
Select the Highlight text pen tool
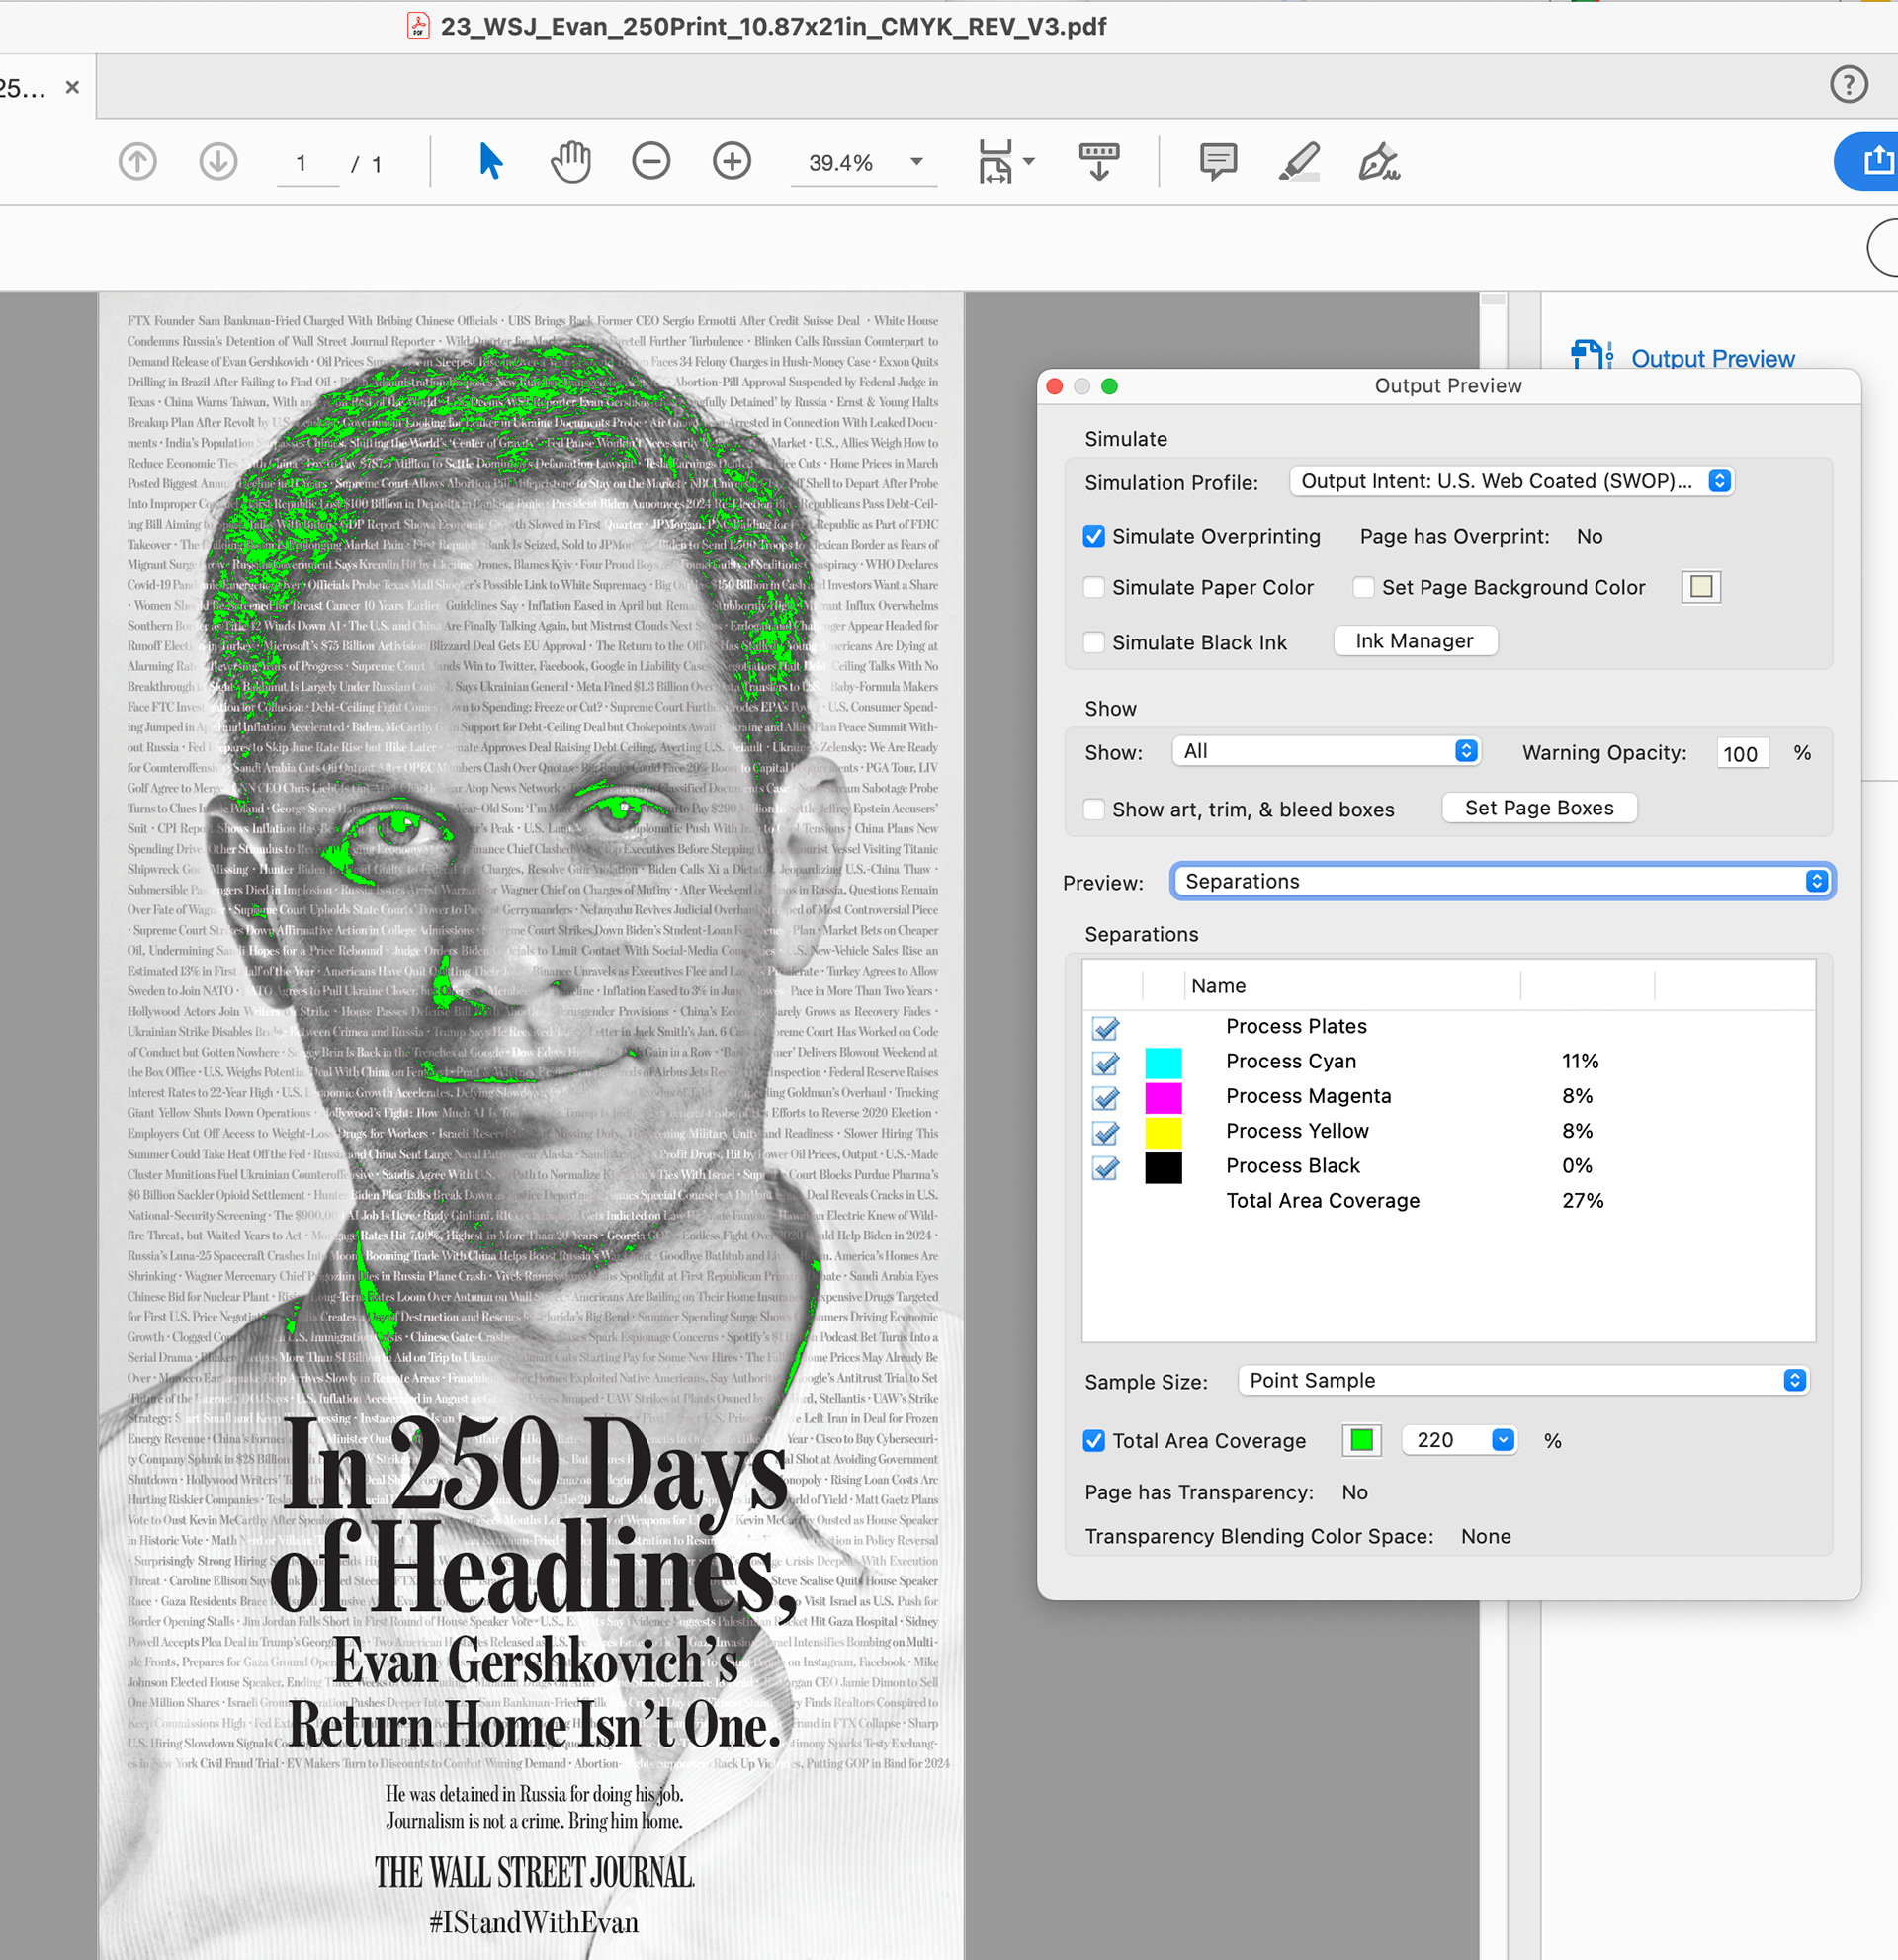[1299, 161]
